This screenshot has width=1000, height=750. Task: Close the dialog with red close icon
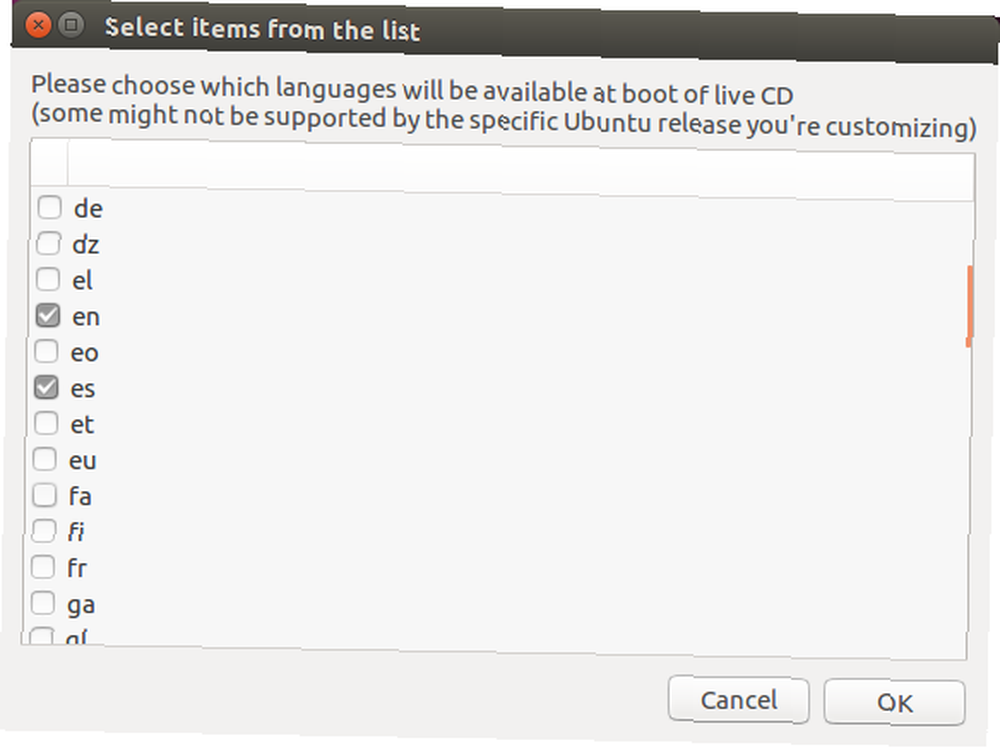[x=38, y=25]
